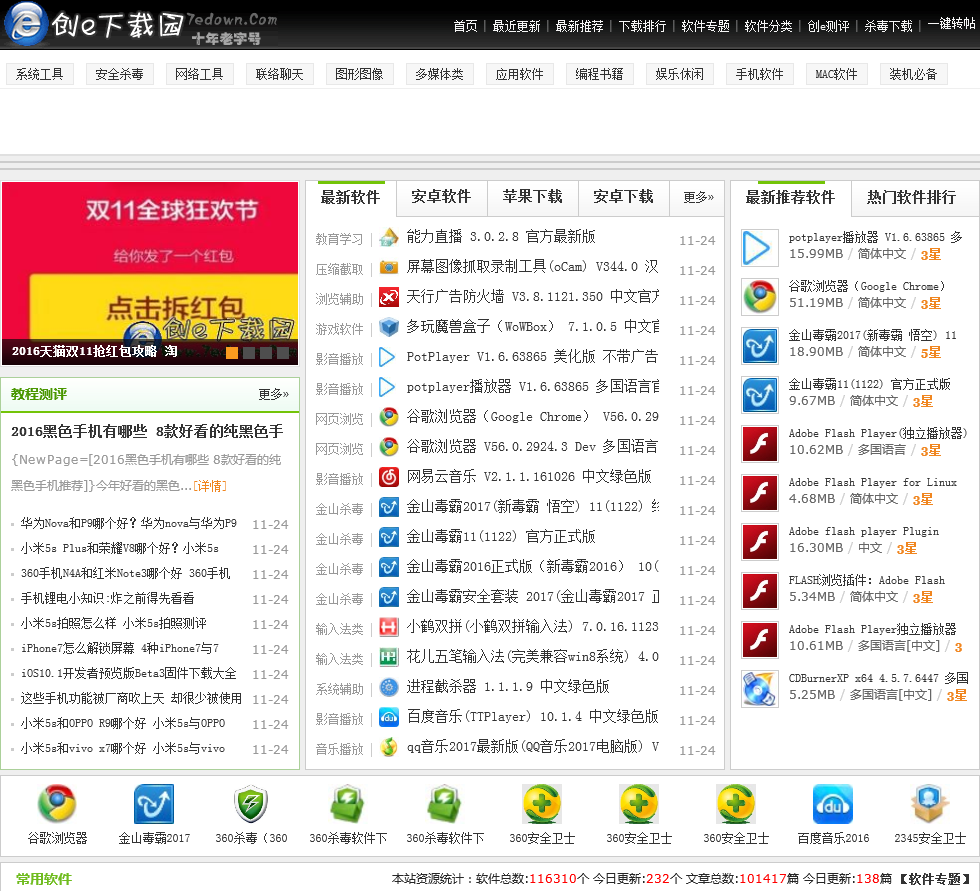Switch to the 安卓下载 tab

point(623,197)
